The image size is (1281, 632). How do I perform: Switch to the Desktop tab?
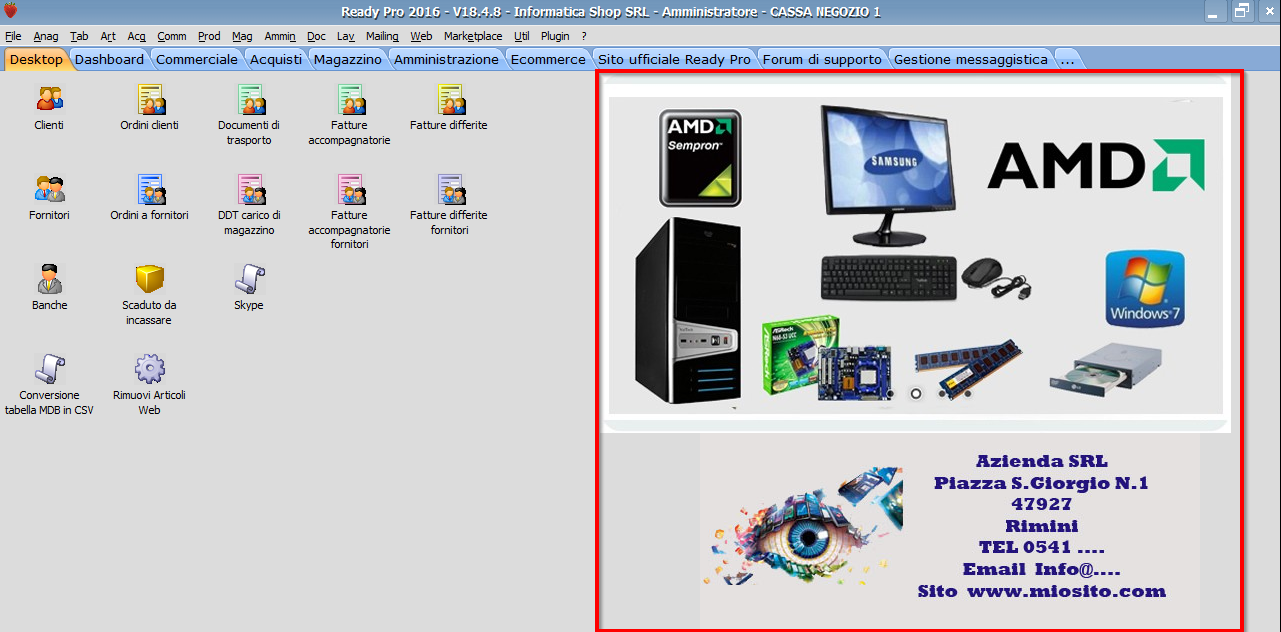point(36,59)
